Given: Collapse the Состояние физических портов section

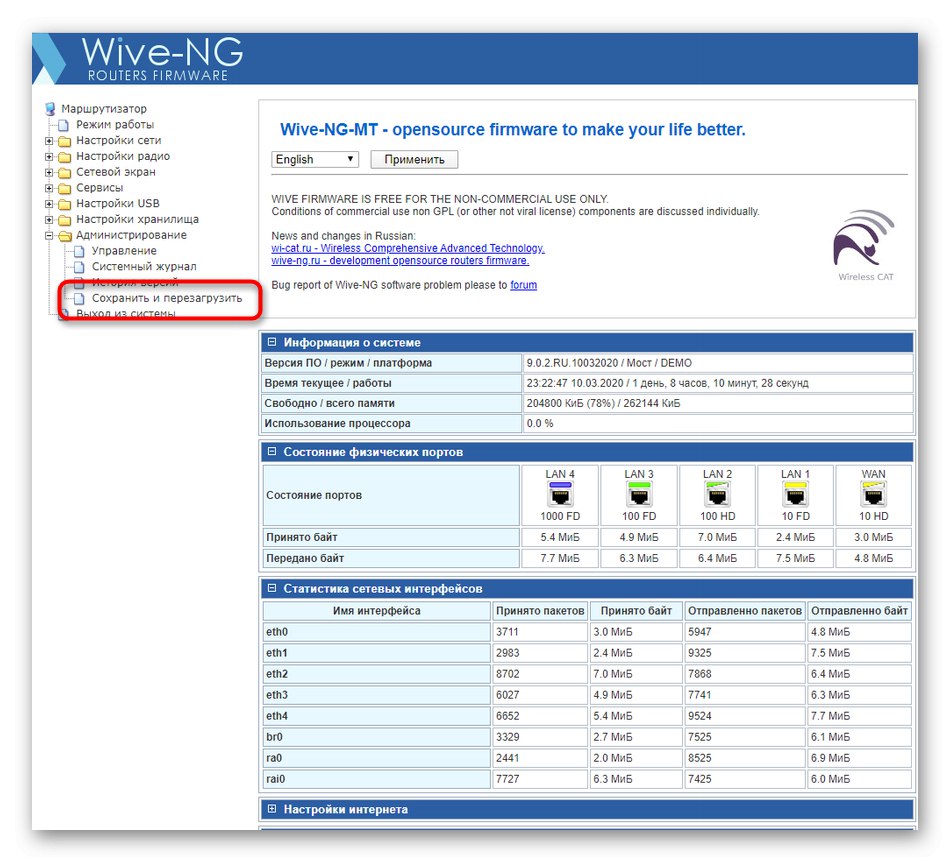Looking at the screenshot, I should tap(272, 451).
